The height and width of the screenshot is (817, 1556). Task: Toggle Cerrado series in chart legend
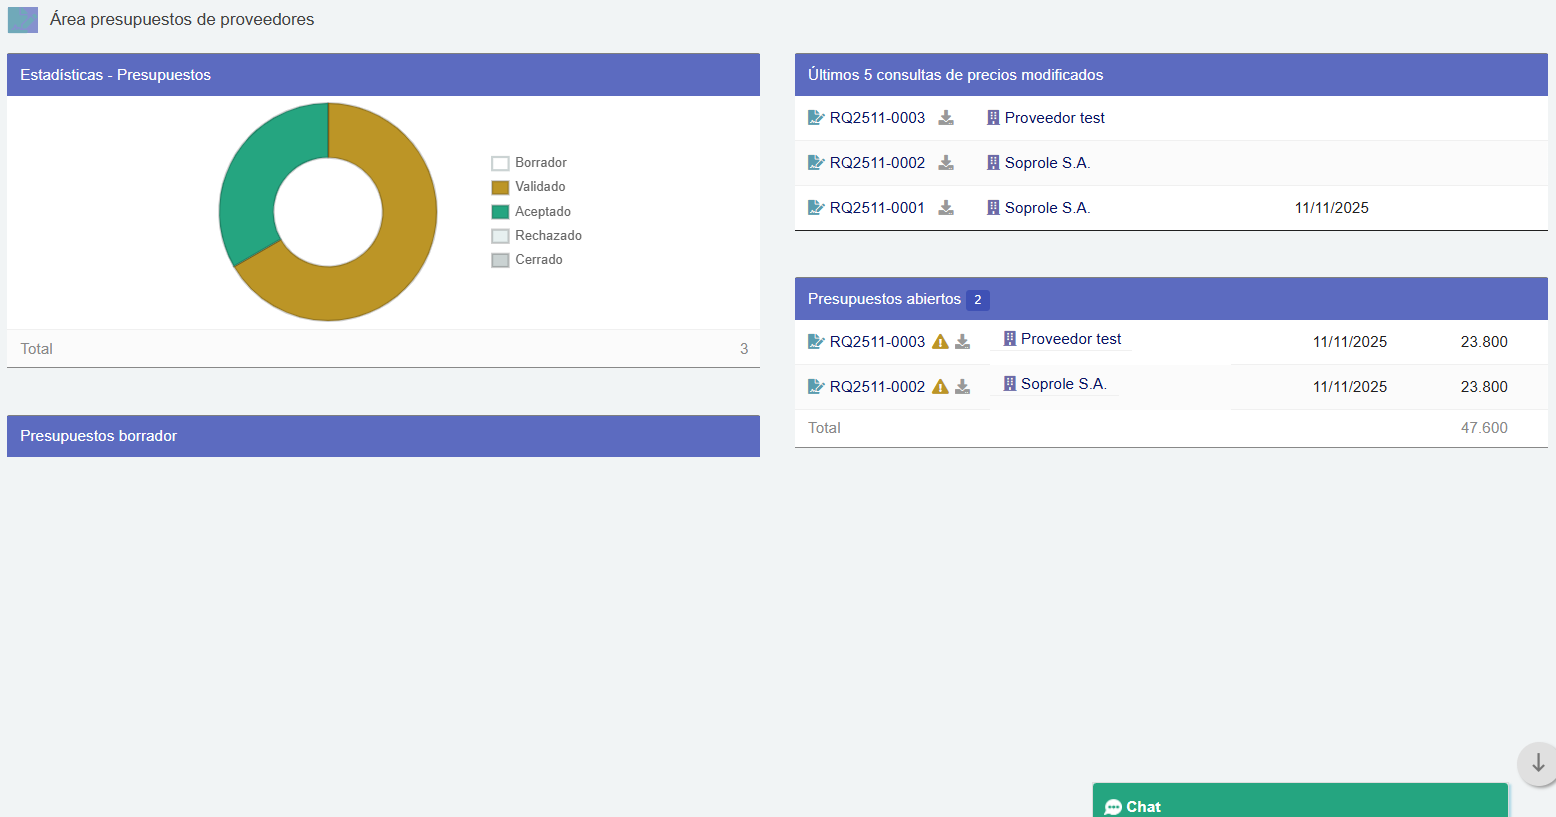pyautogui.click(x=527, y=260)
